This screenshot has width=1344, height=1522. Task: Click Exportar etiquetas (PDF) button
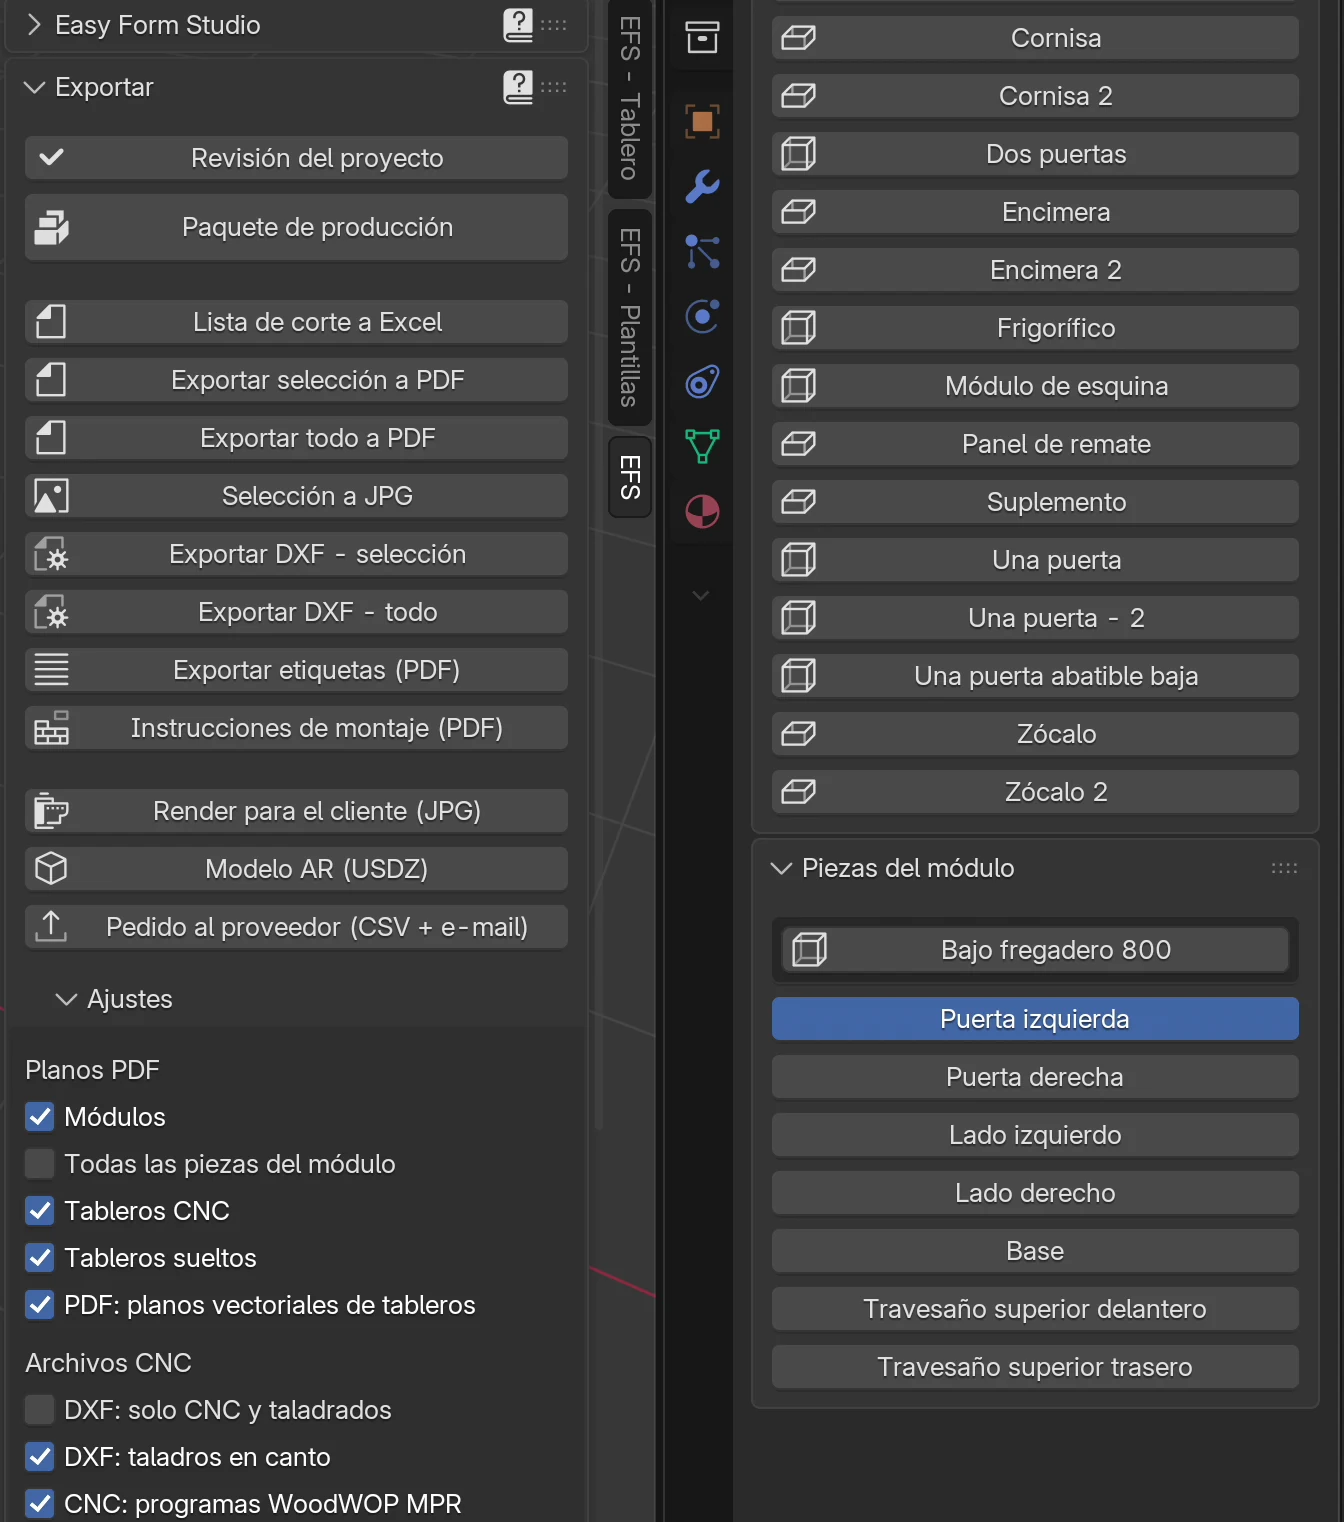coord(296,670)
